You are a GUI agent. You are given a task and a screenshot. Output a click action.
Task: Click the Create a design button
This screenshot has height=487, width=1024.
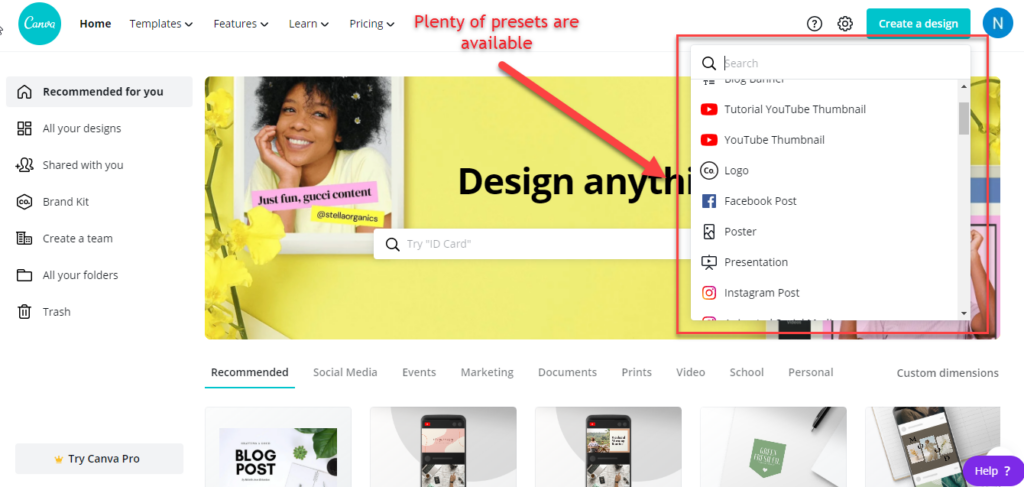click(918, 24)
